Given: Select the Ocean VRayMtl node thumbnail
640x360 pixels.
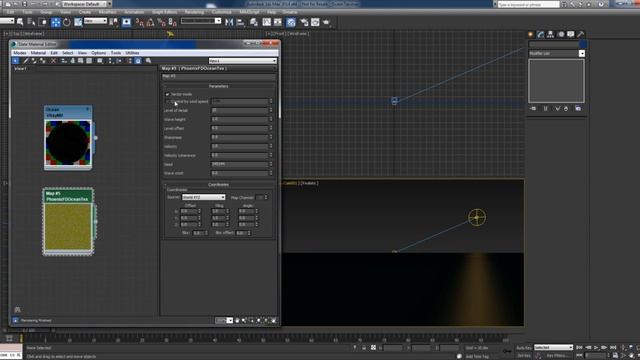Looking at the screenshot, I should (x=68, y=142).
